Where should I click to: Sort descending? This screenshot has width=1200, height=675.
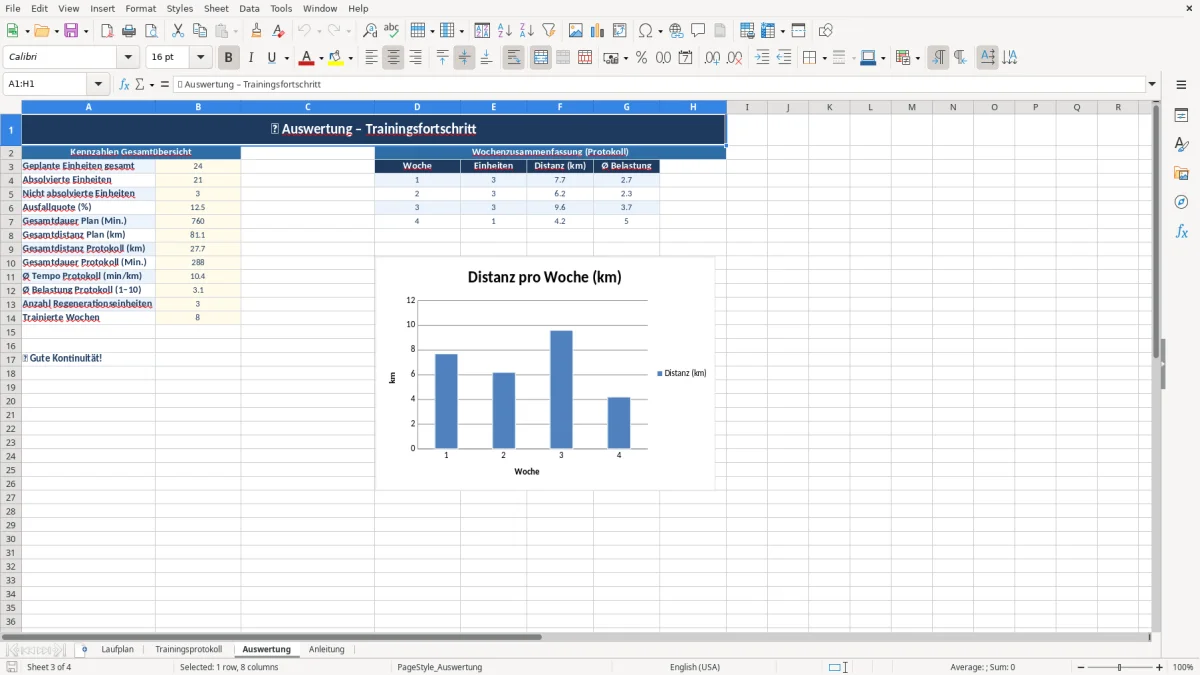pos(526,31)
